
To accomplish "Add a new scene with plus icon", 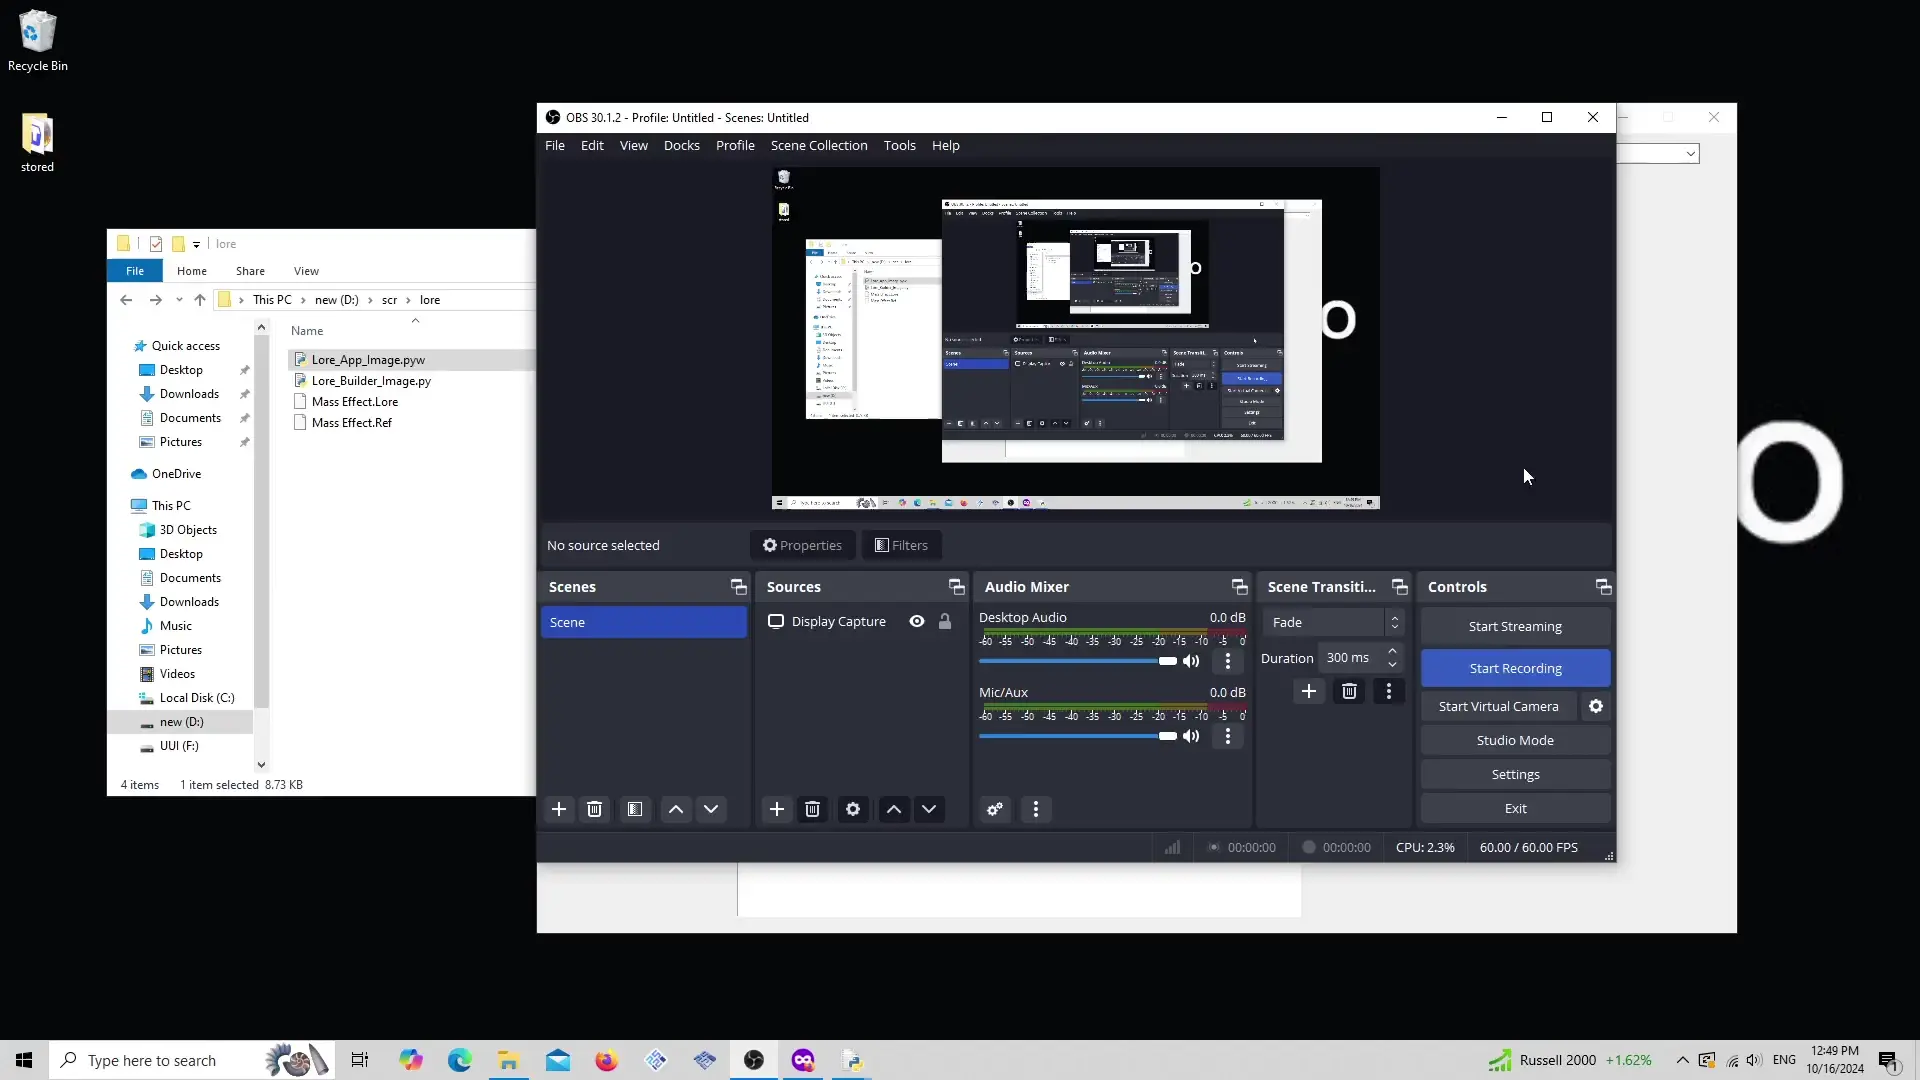I will point(559,809).
